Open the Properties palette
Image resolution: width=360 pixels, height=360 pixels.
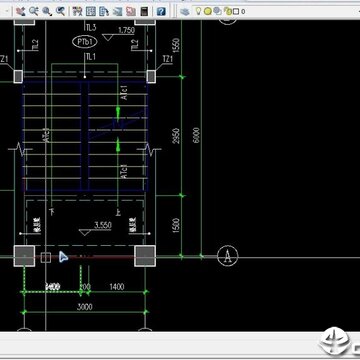click(77, 11)
